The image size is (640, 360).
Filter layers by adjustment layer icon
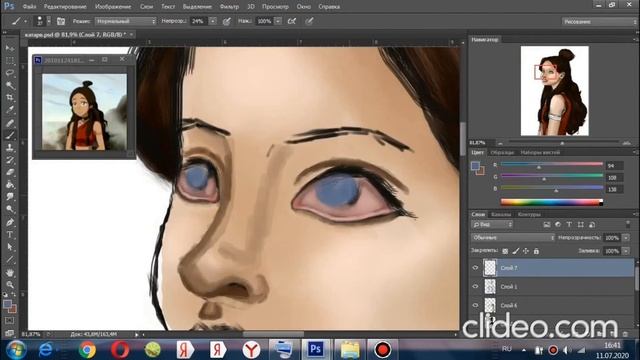[x=558, y=224]
